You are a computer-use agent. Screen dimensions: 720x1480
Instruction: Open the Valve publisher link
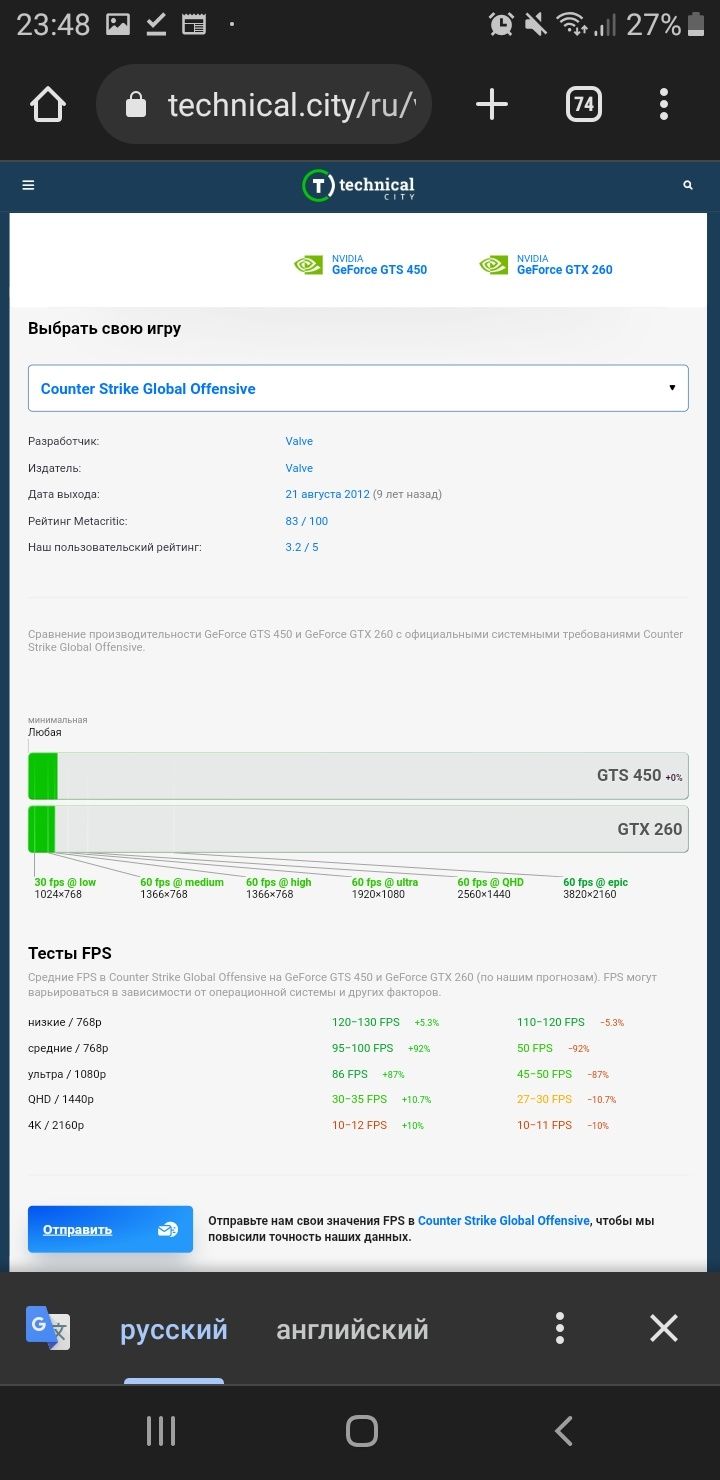click(x=299, y=468)
